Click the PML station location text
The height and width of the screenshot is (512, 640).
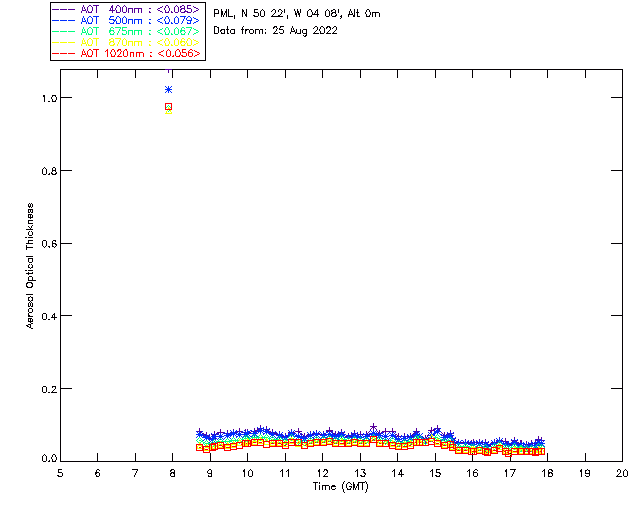click(x=297, y=14)
